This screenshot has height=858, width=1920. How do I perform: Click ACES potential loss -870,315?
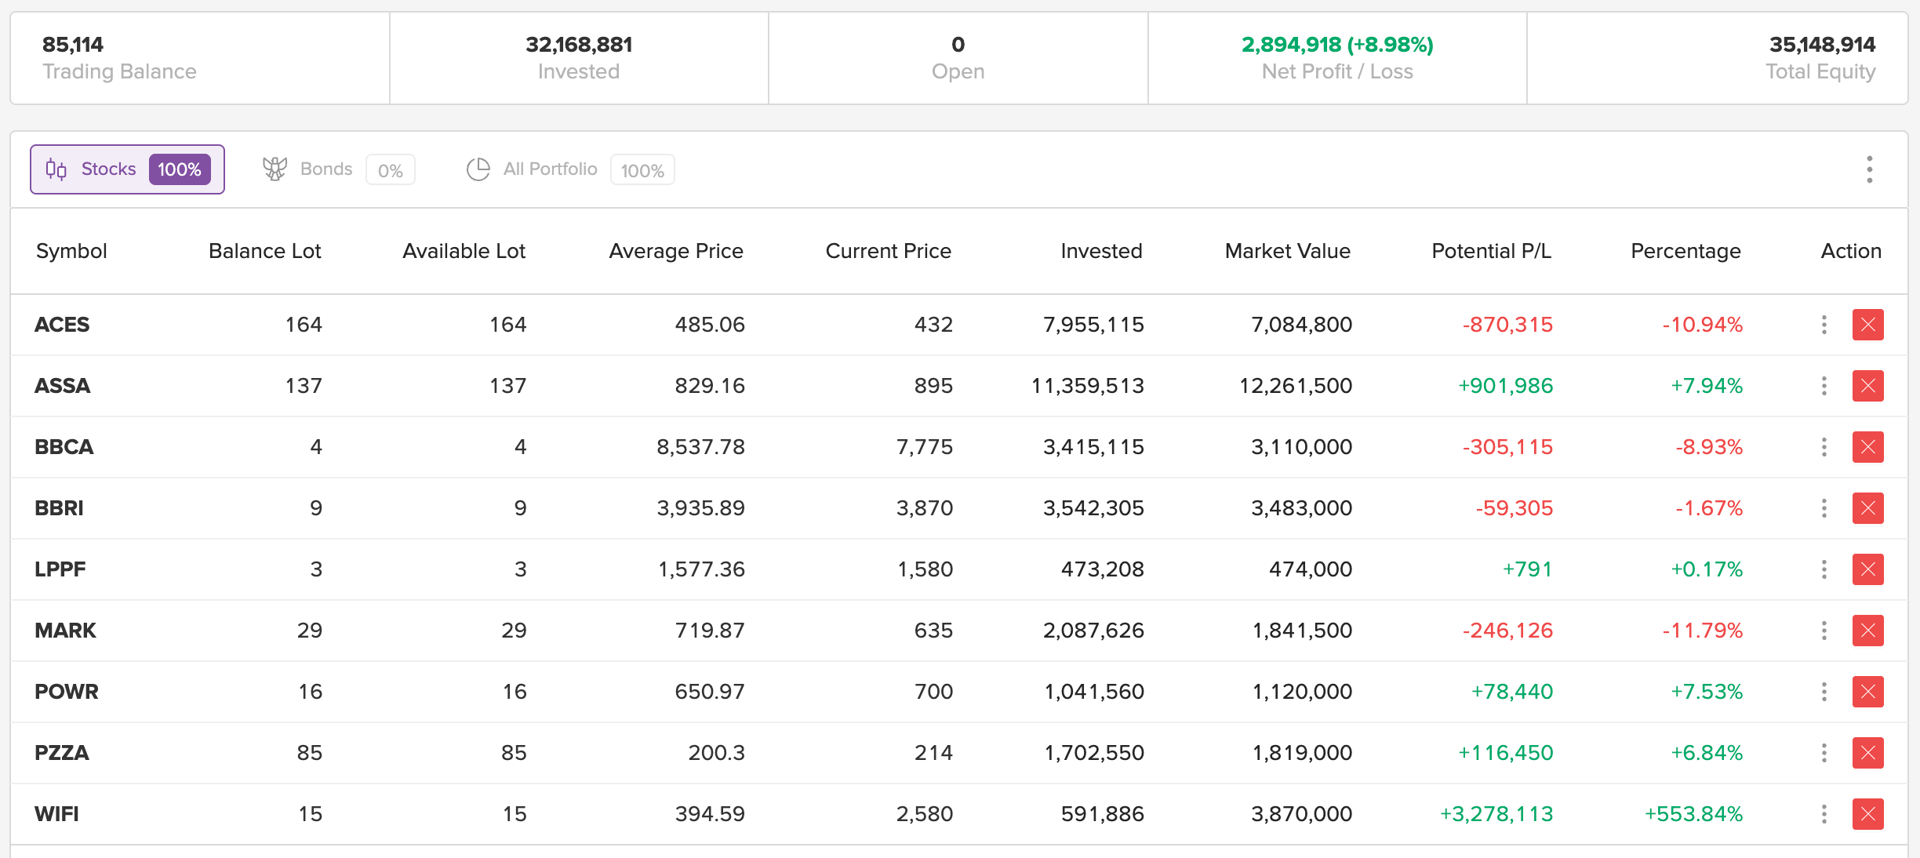1508,325
